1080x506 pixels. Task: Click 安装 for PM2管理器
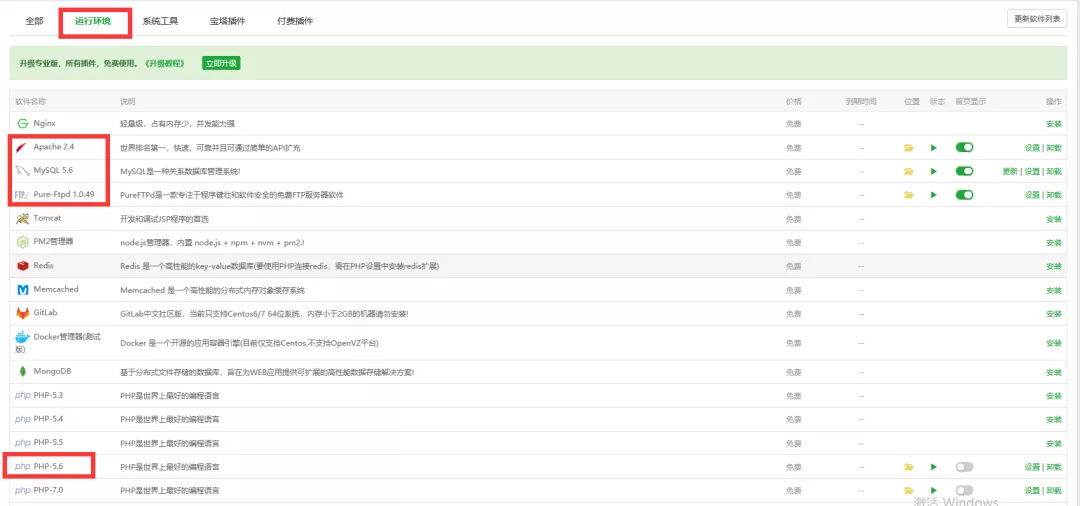click(1054, 243)
